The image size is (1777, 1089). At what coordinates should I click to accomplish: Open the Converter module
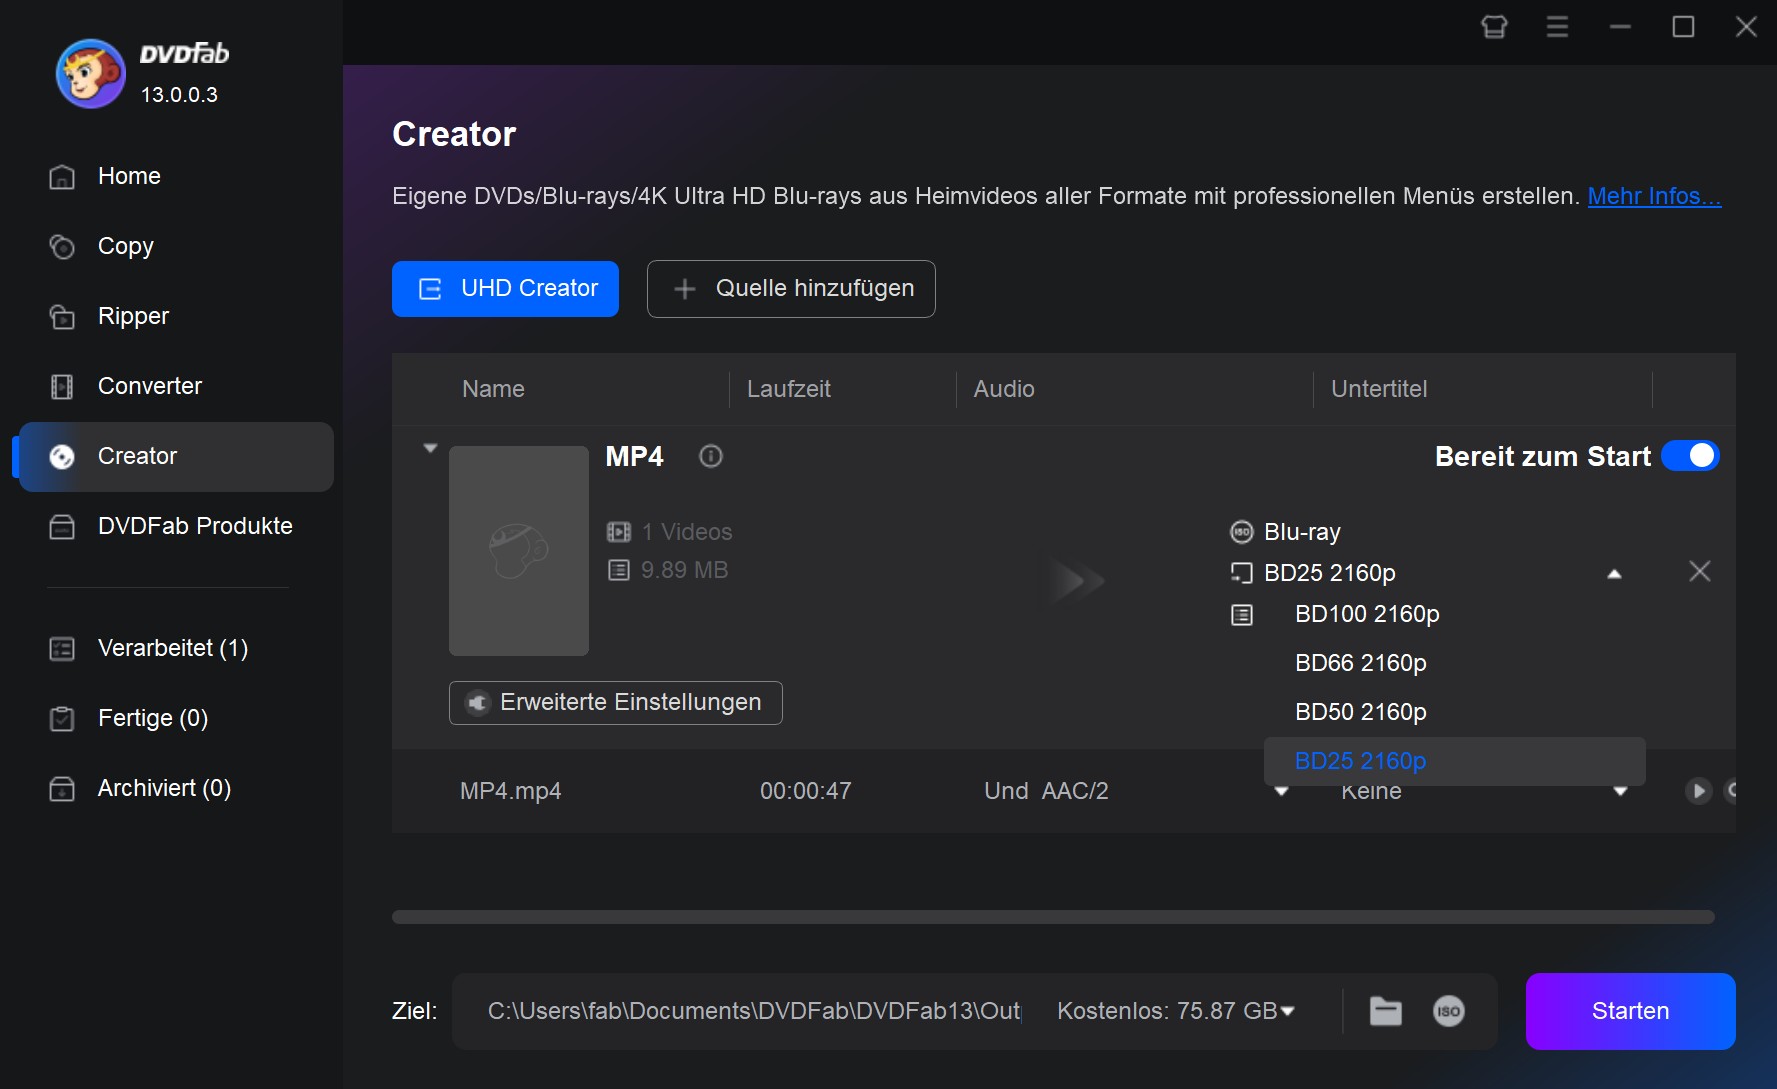pos(176,386)
